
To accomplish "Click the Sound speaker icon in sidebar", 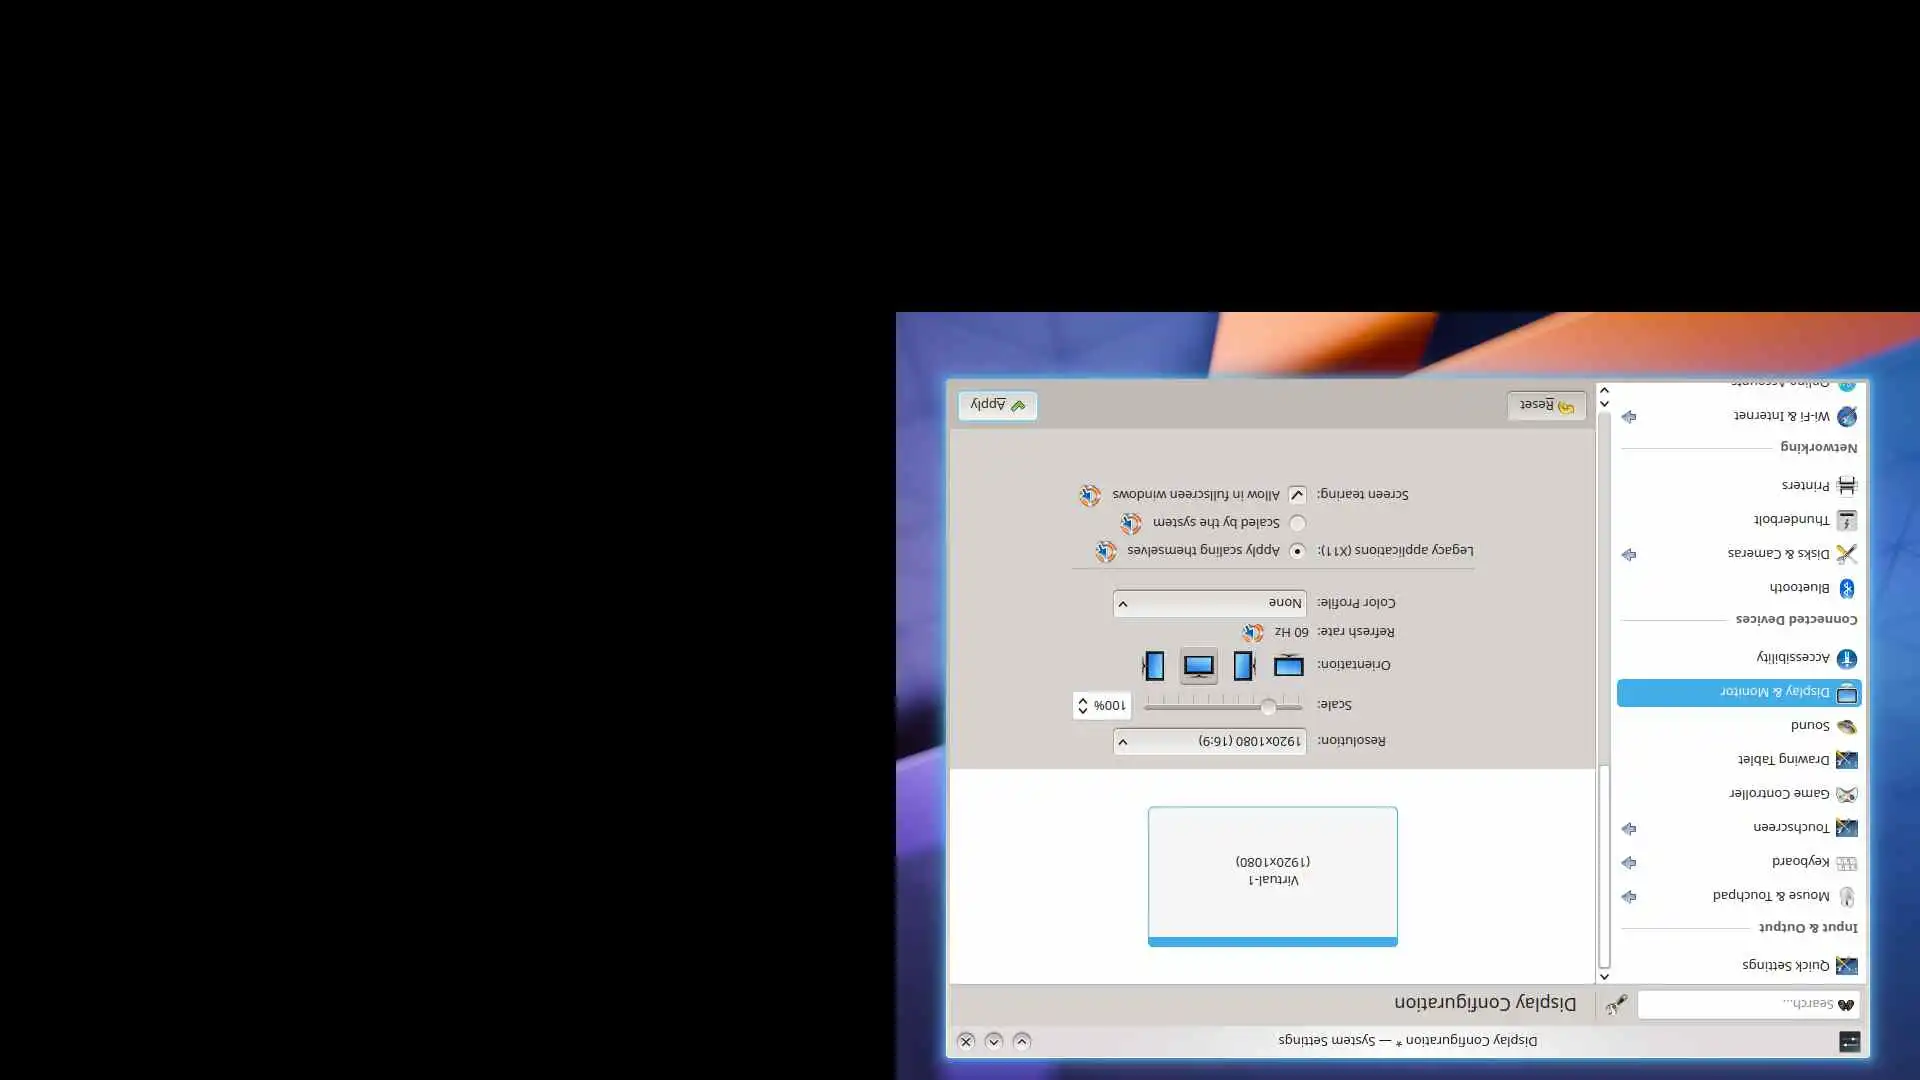I will (1846, 726).
